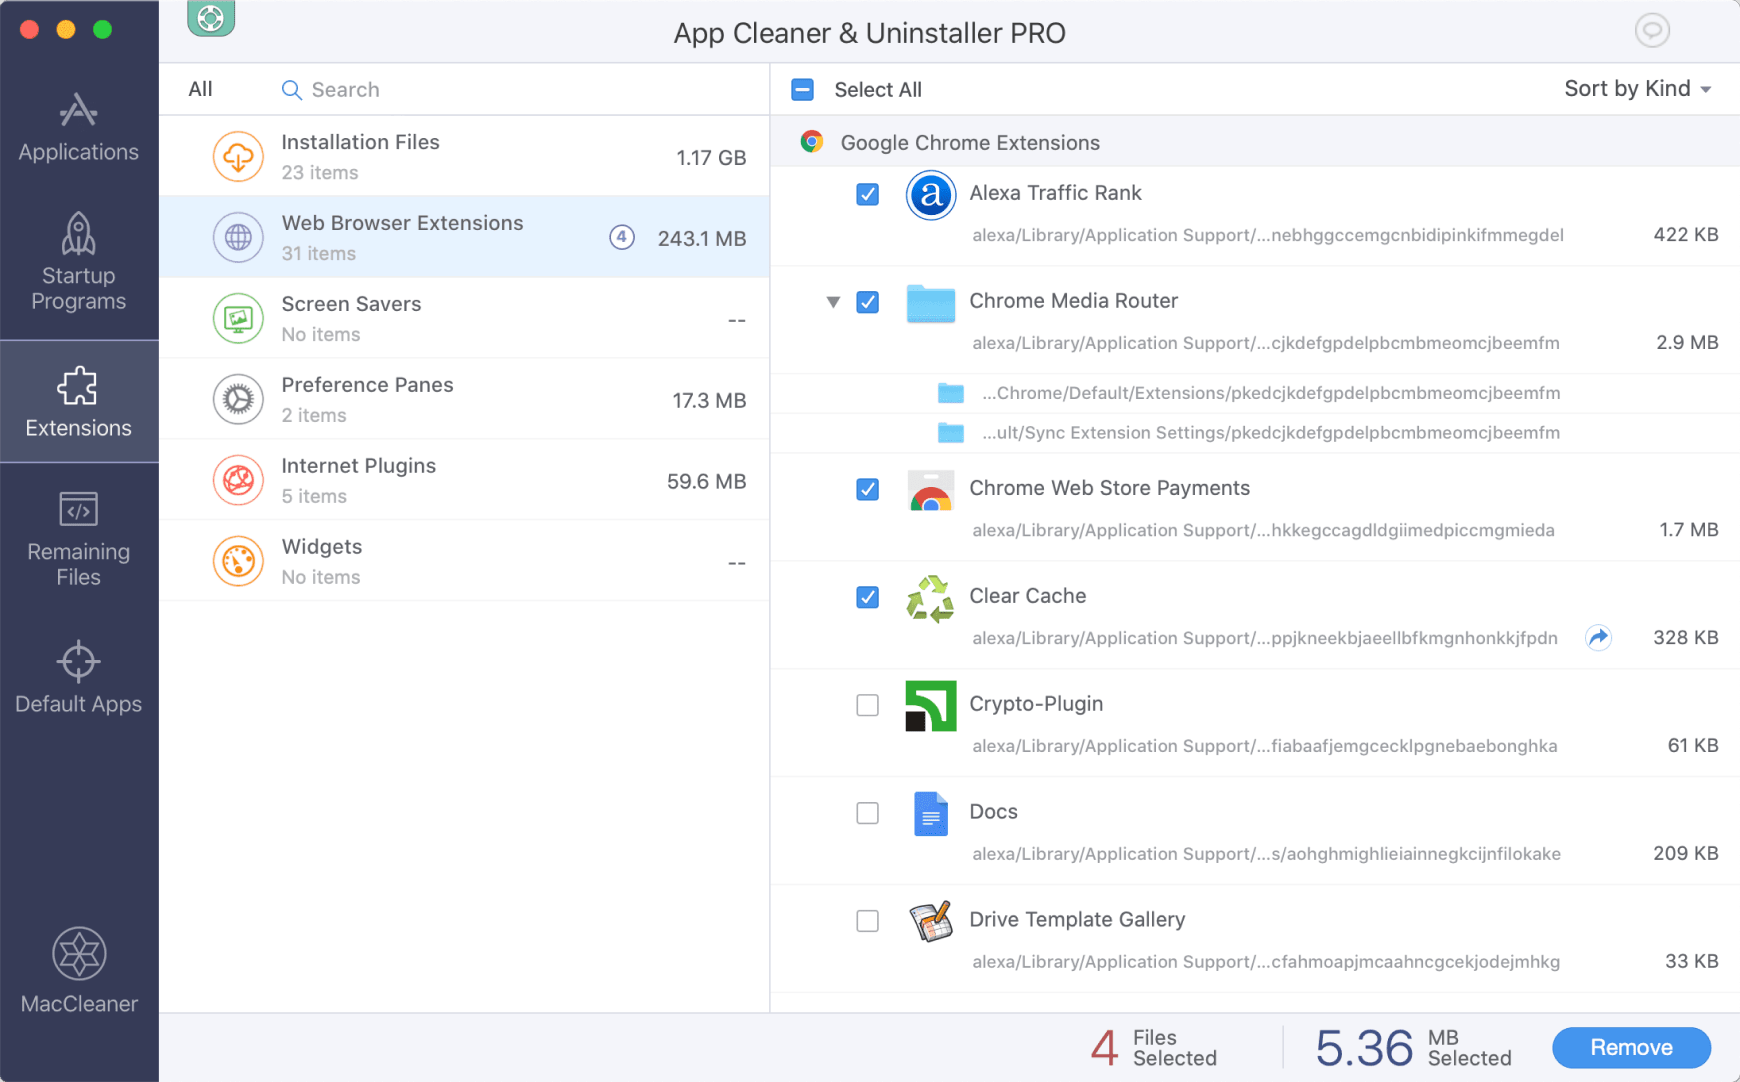Screen dimensions: 1740x1082
Task: Click the Internet Plugins icon
Action: (238, 481)
